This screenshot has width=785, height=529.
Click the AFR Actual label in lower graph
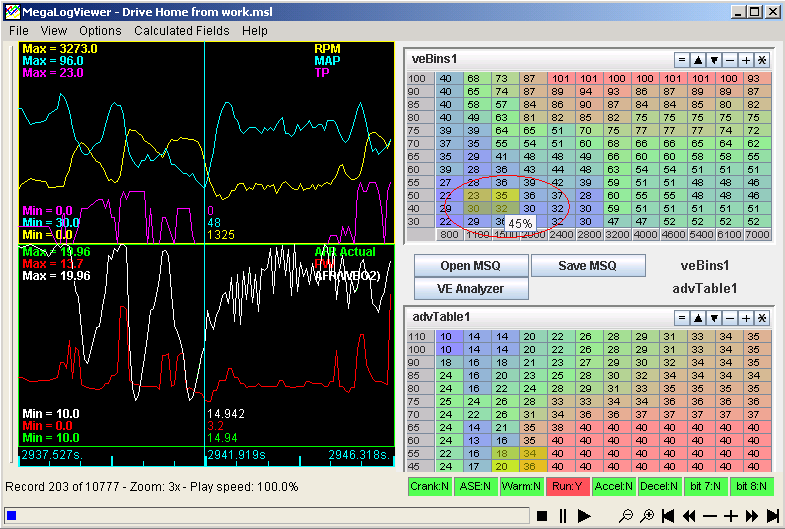(345, 252)
